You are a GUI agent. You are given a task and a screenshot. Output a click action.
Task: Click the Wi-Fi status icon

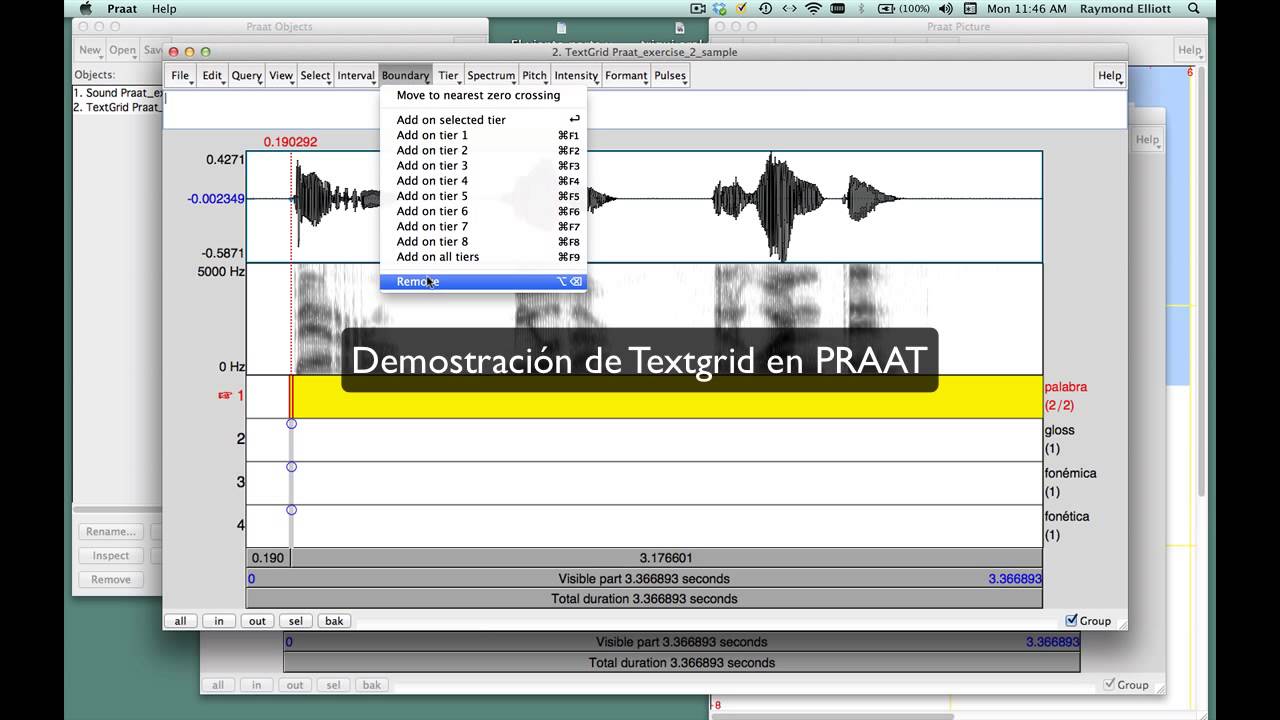[813, 8]
